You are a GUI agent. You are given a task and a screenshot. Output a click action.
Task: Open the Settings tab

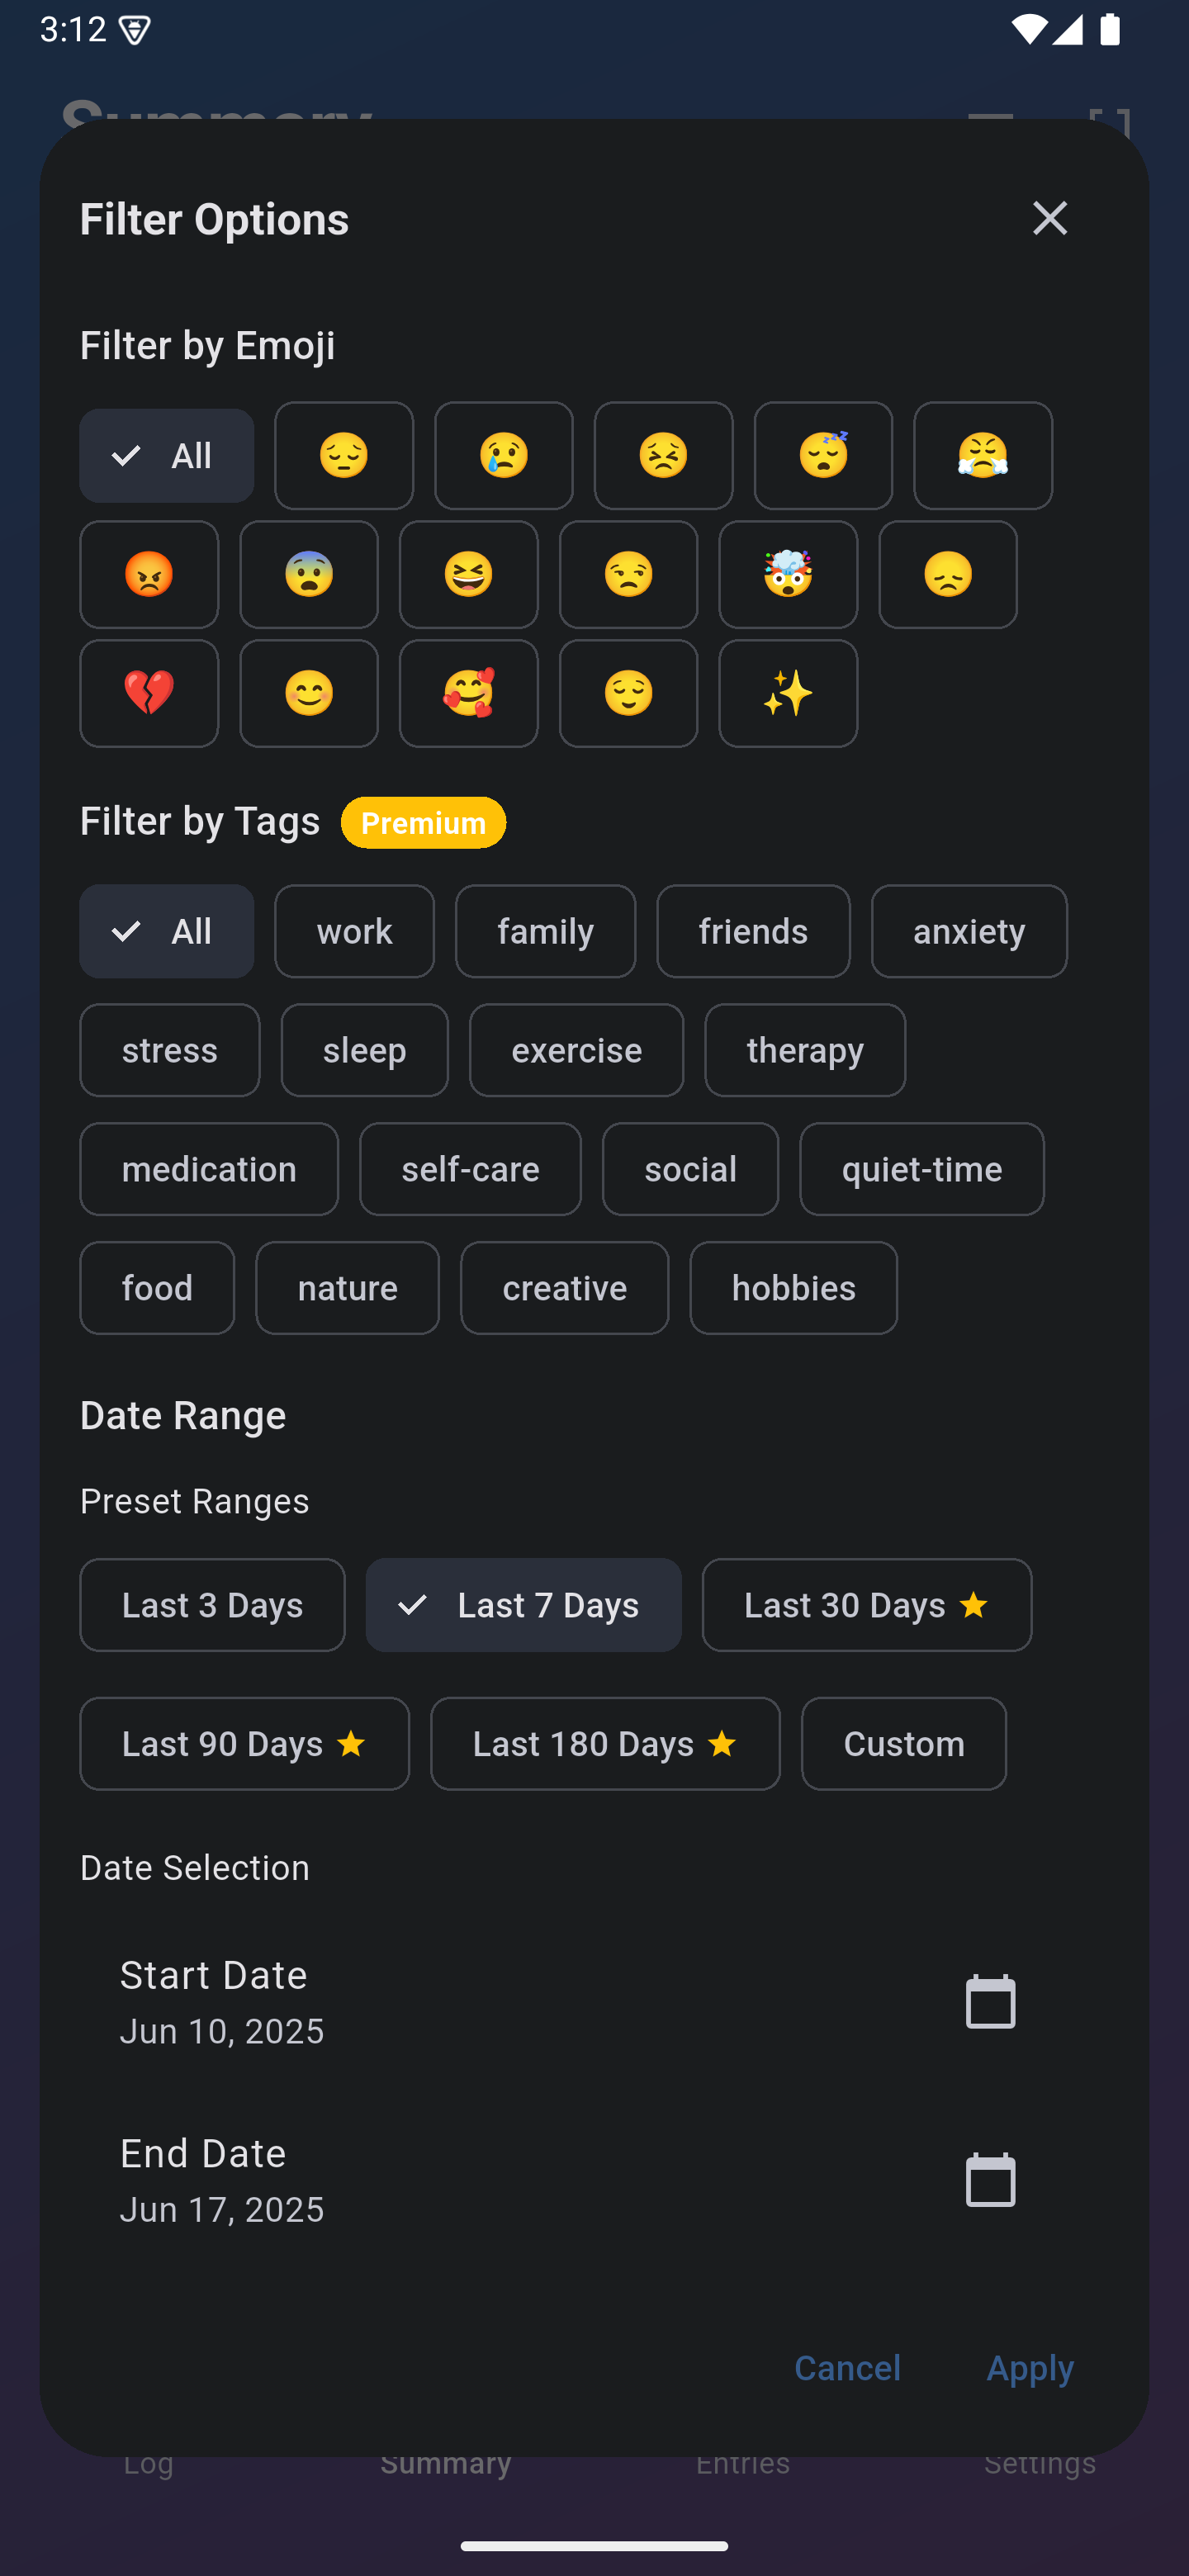[1039, 2463]
